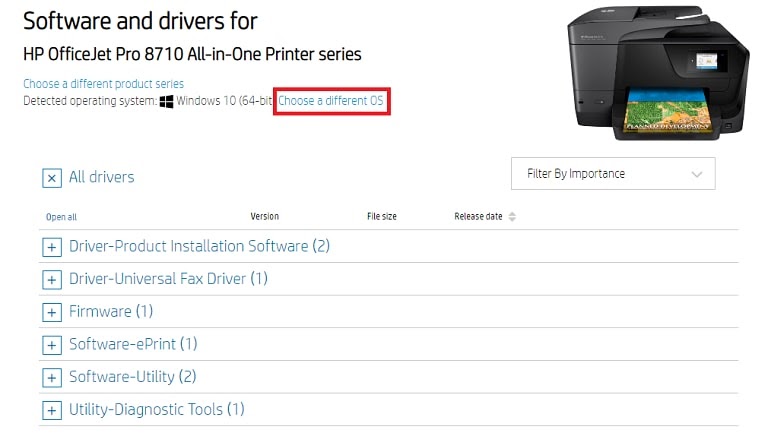Open Driver-Universal Fax Driver (1) title
768x436 pixels.
168,279
